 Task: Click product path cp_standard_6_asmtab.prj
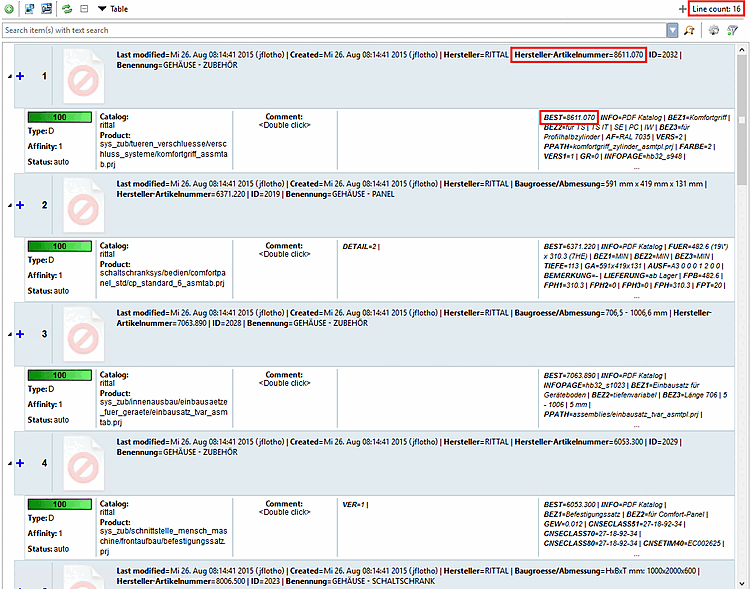pos(163,278)
